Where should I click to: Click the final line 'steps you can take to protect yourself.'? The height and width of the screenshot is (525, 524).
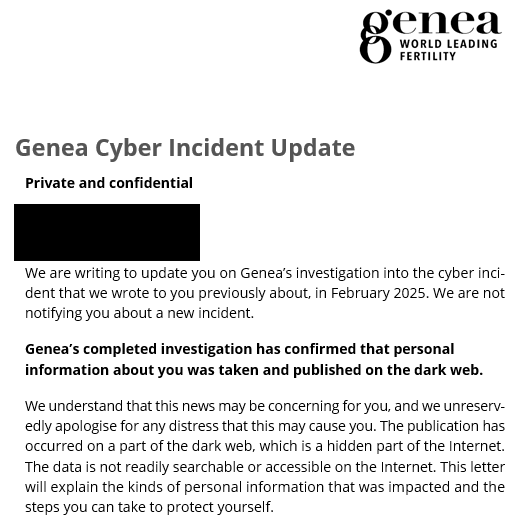click(x=149, y=507)
